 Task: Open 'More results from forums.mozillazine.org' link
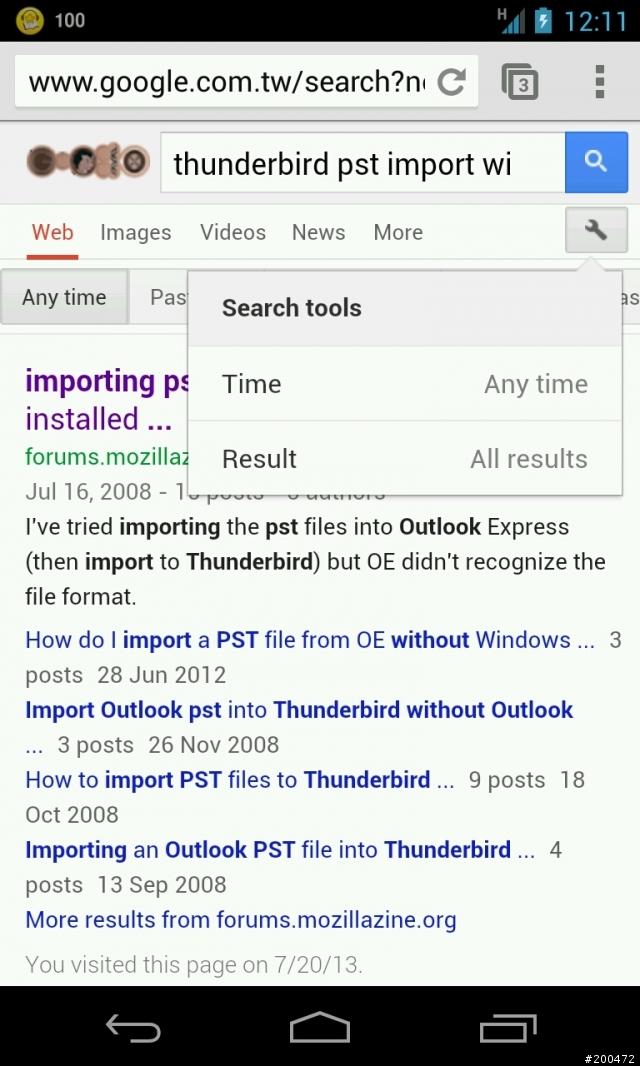click(x=241, y=920)
